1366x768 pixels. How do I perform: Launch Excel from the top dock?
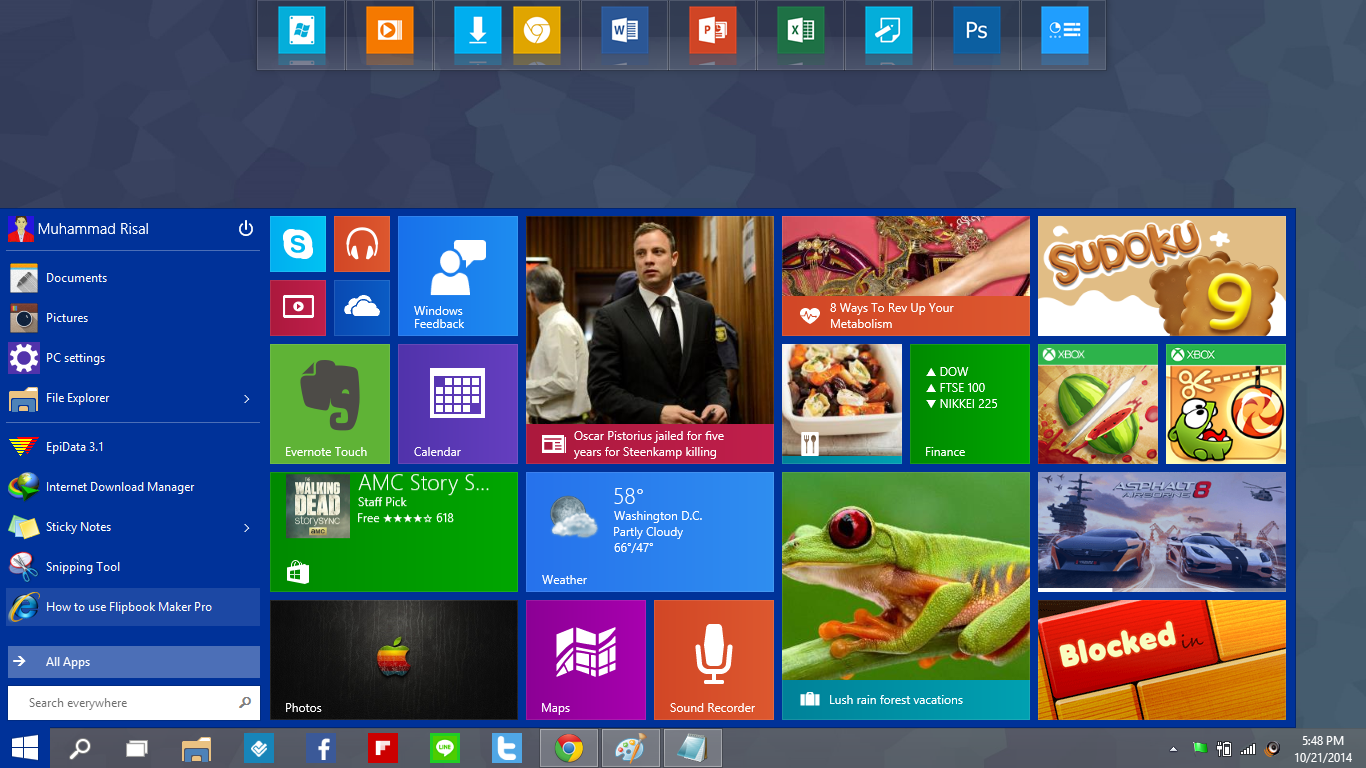coord(801,30)
